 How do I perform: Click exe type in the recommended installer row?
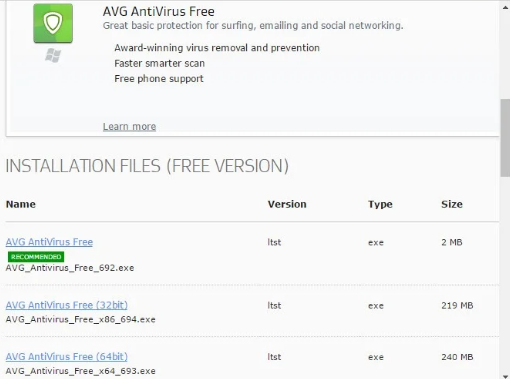(376, 243)
